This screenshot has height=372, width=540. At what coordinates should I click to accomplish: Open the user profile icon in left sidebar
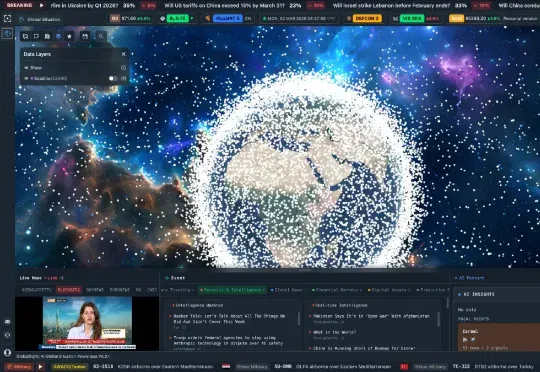click(7, 353)
